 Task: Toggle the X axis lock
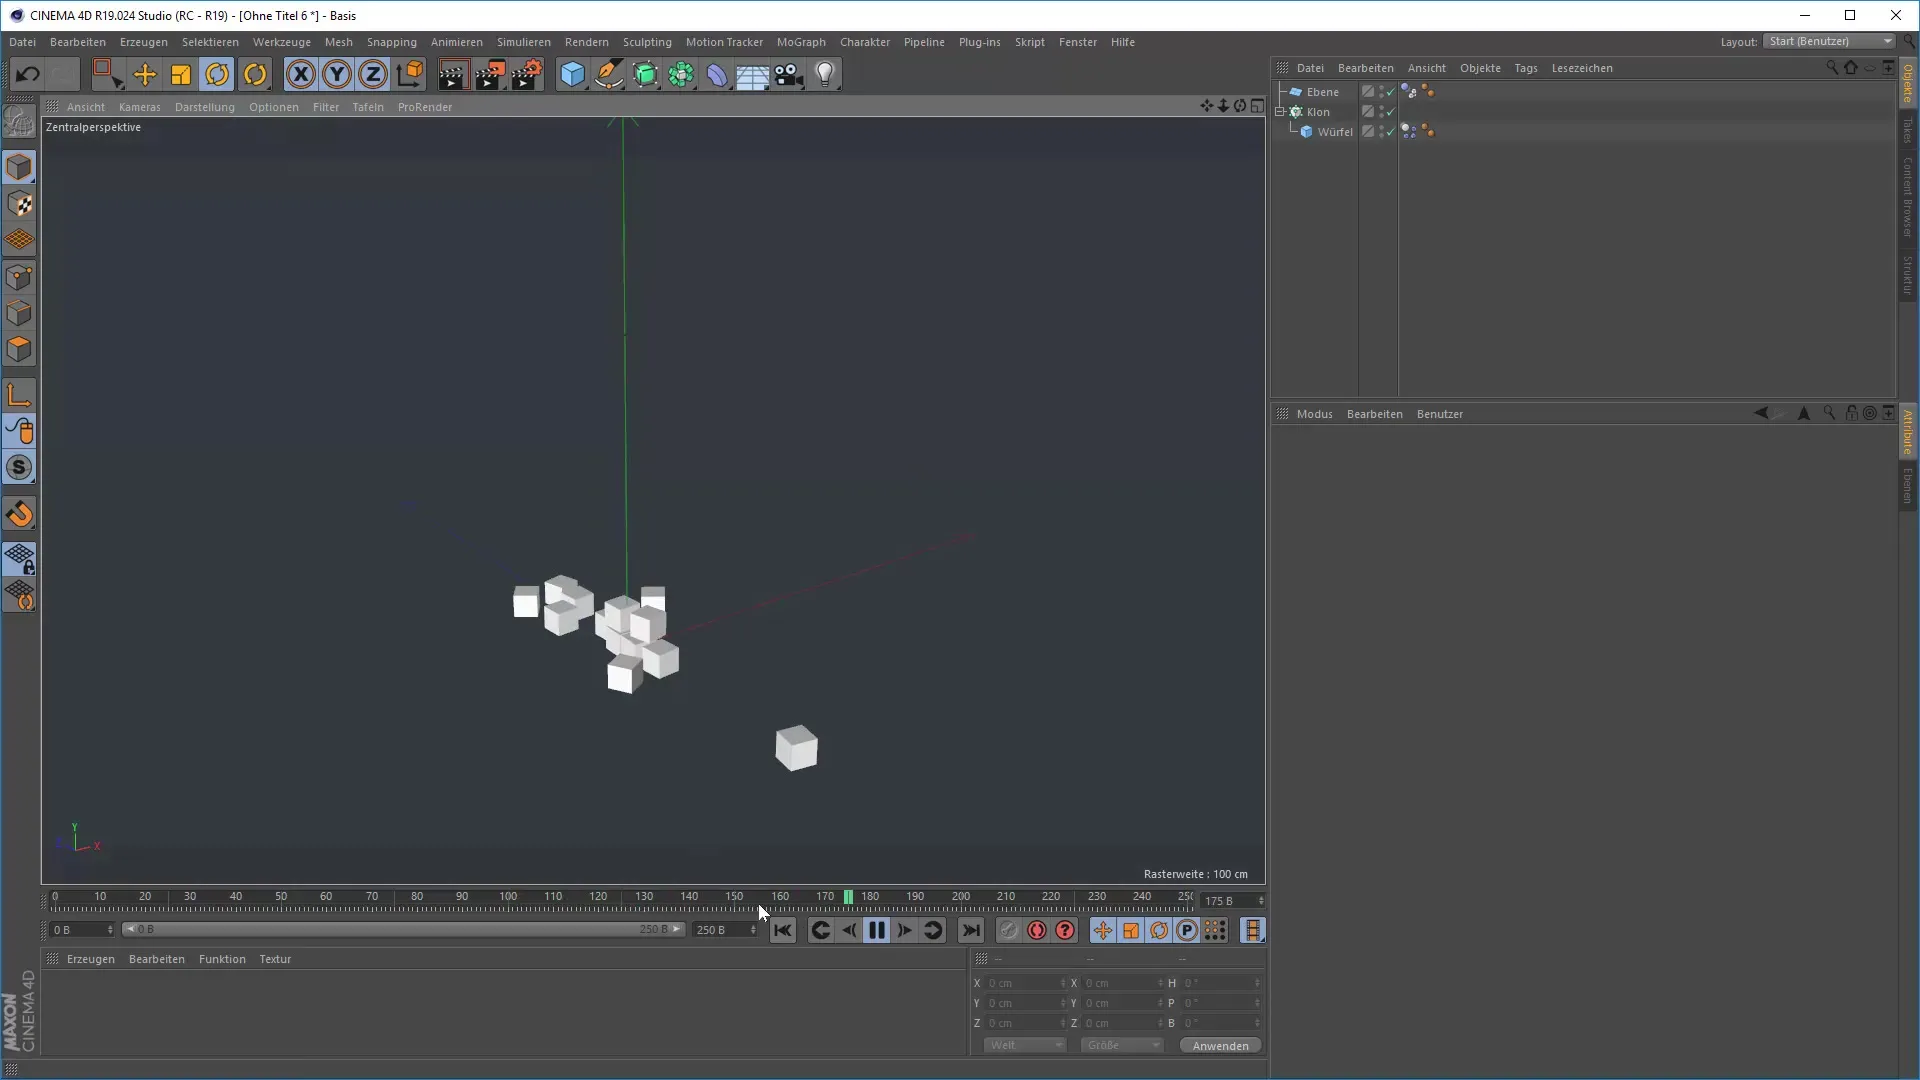click(300, 74)
